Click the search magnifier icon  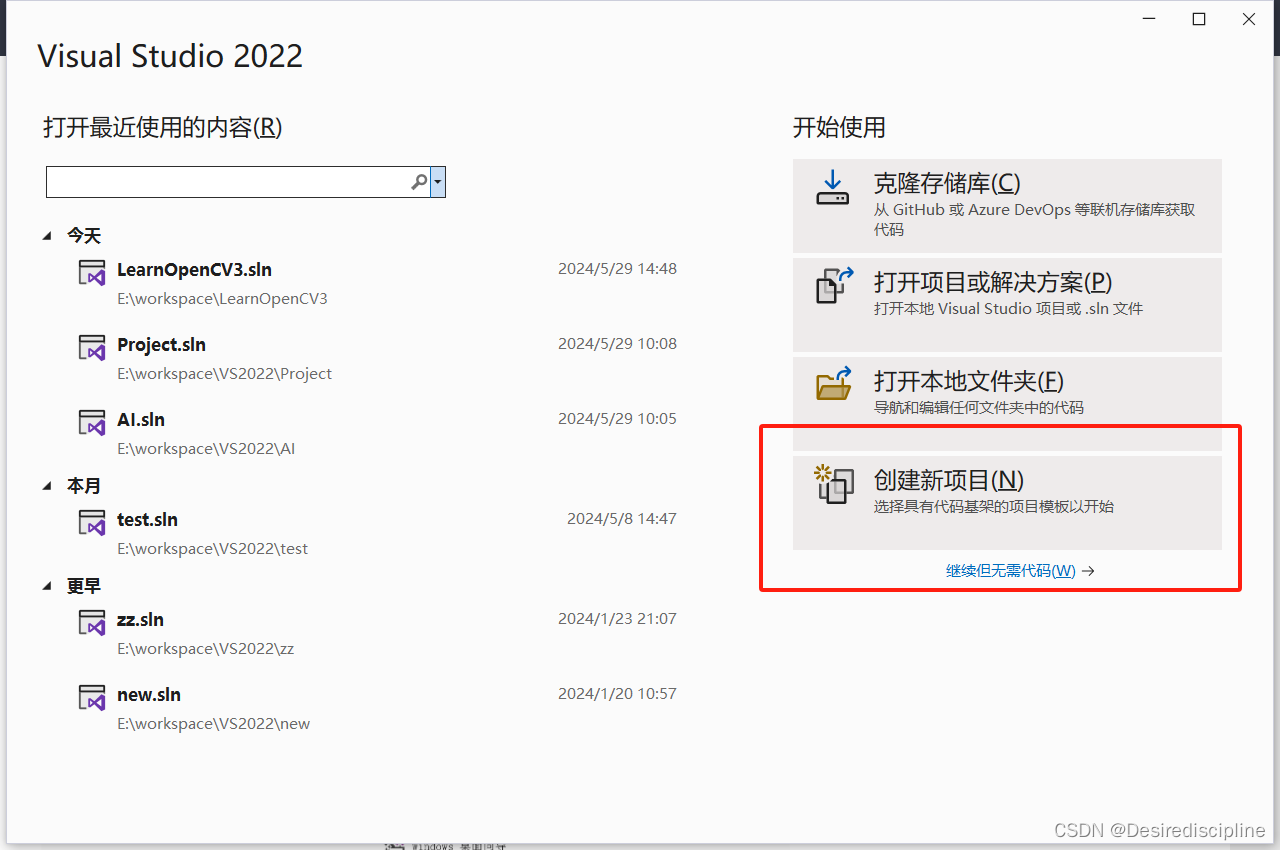pyautogui.click(x=419, y=182)
